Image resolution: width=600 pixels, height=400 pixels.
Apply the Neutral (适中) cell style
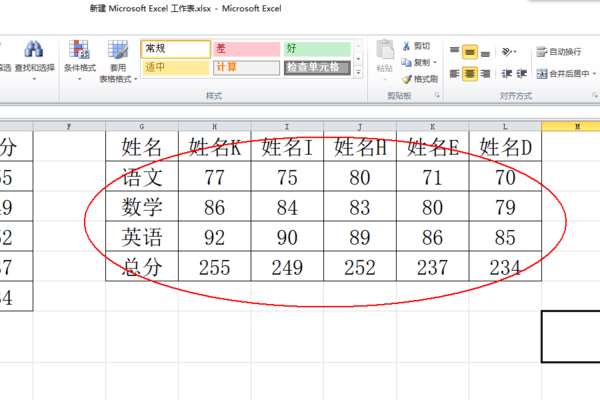(176, 68)
